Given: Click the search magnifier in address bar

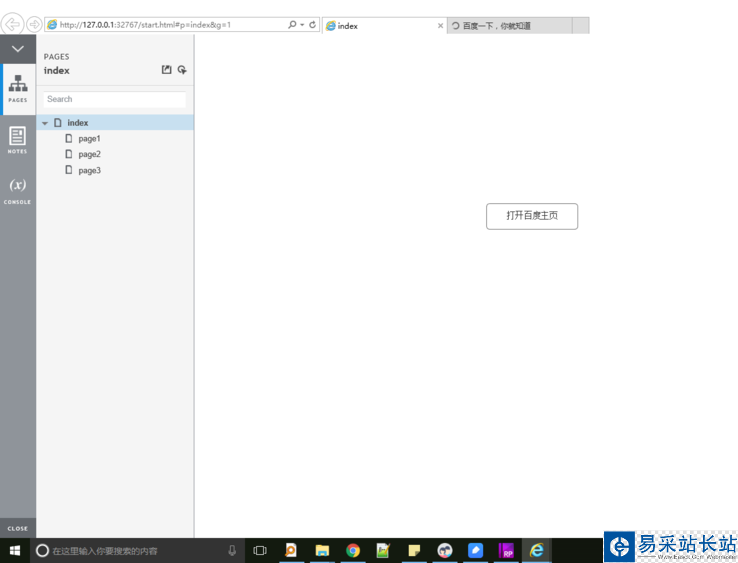Looking at the screenshot, I should [x=292, y=24].
